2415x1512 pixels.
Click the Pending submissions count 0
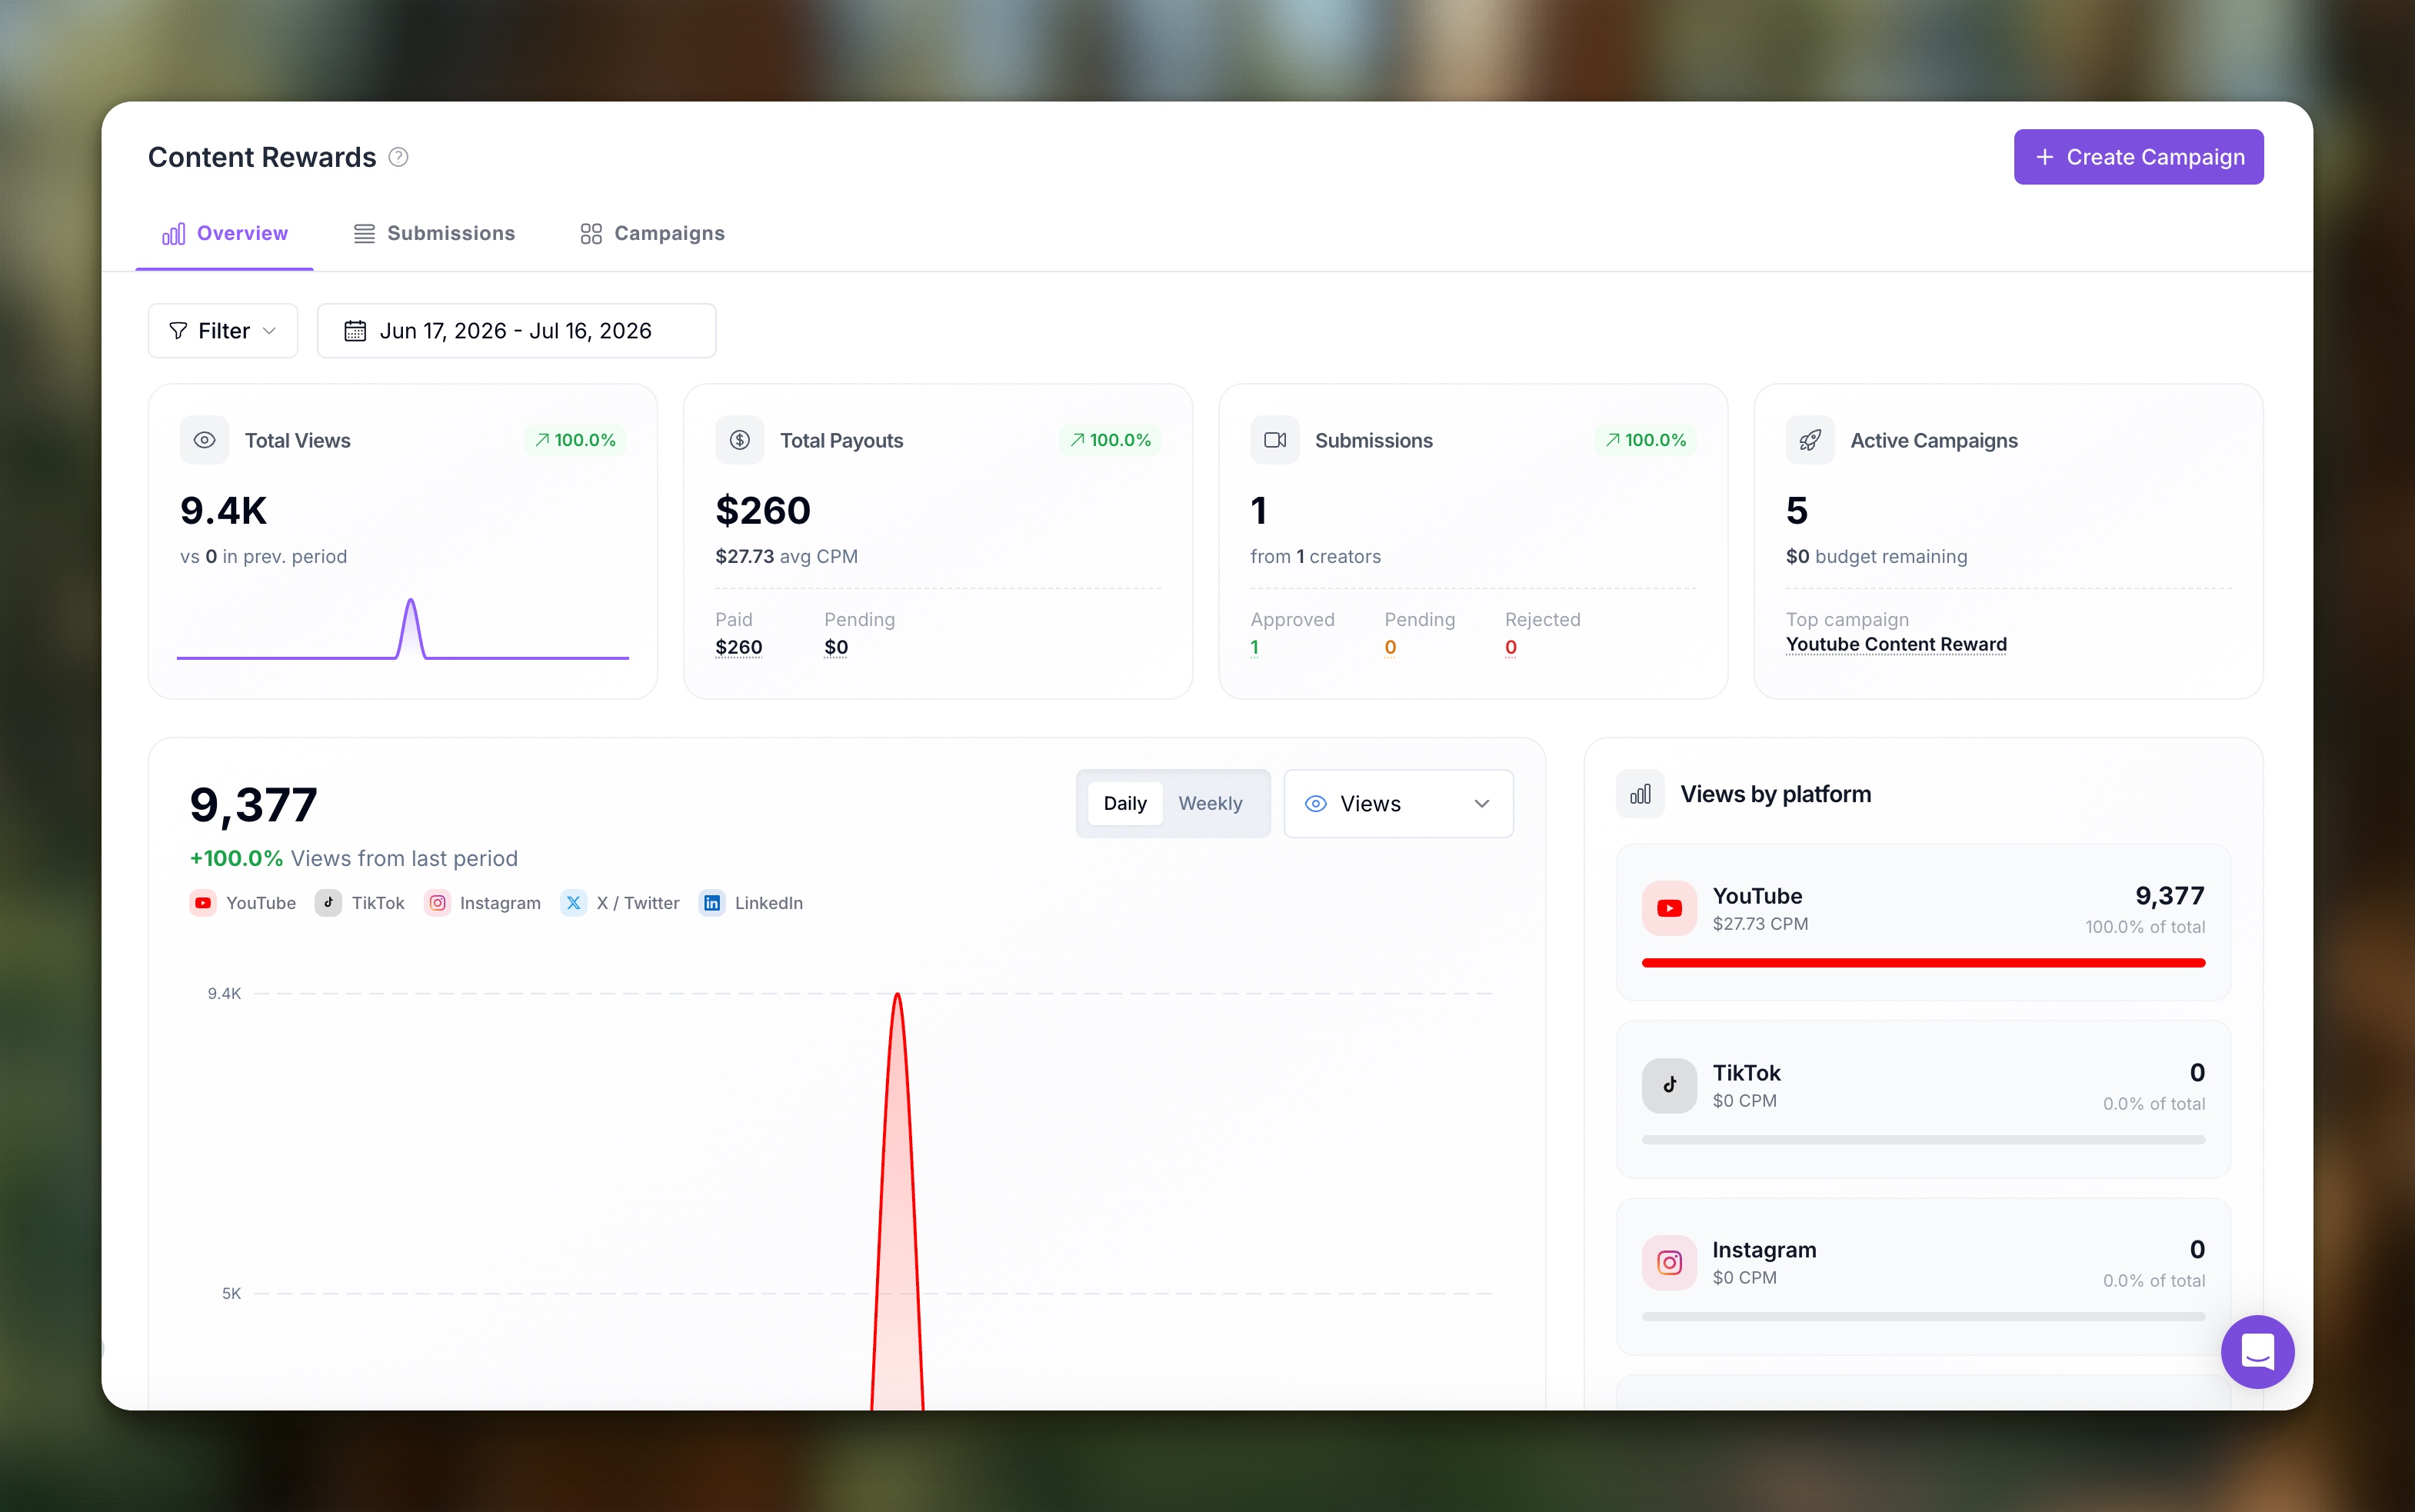[x=1390, y=647]
